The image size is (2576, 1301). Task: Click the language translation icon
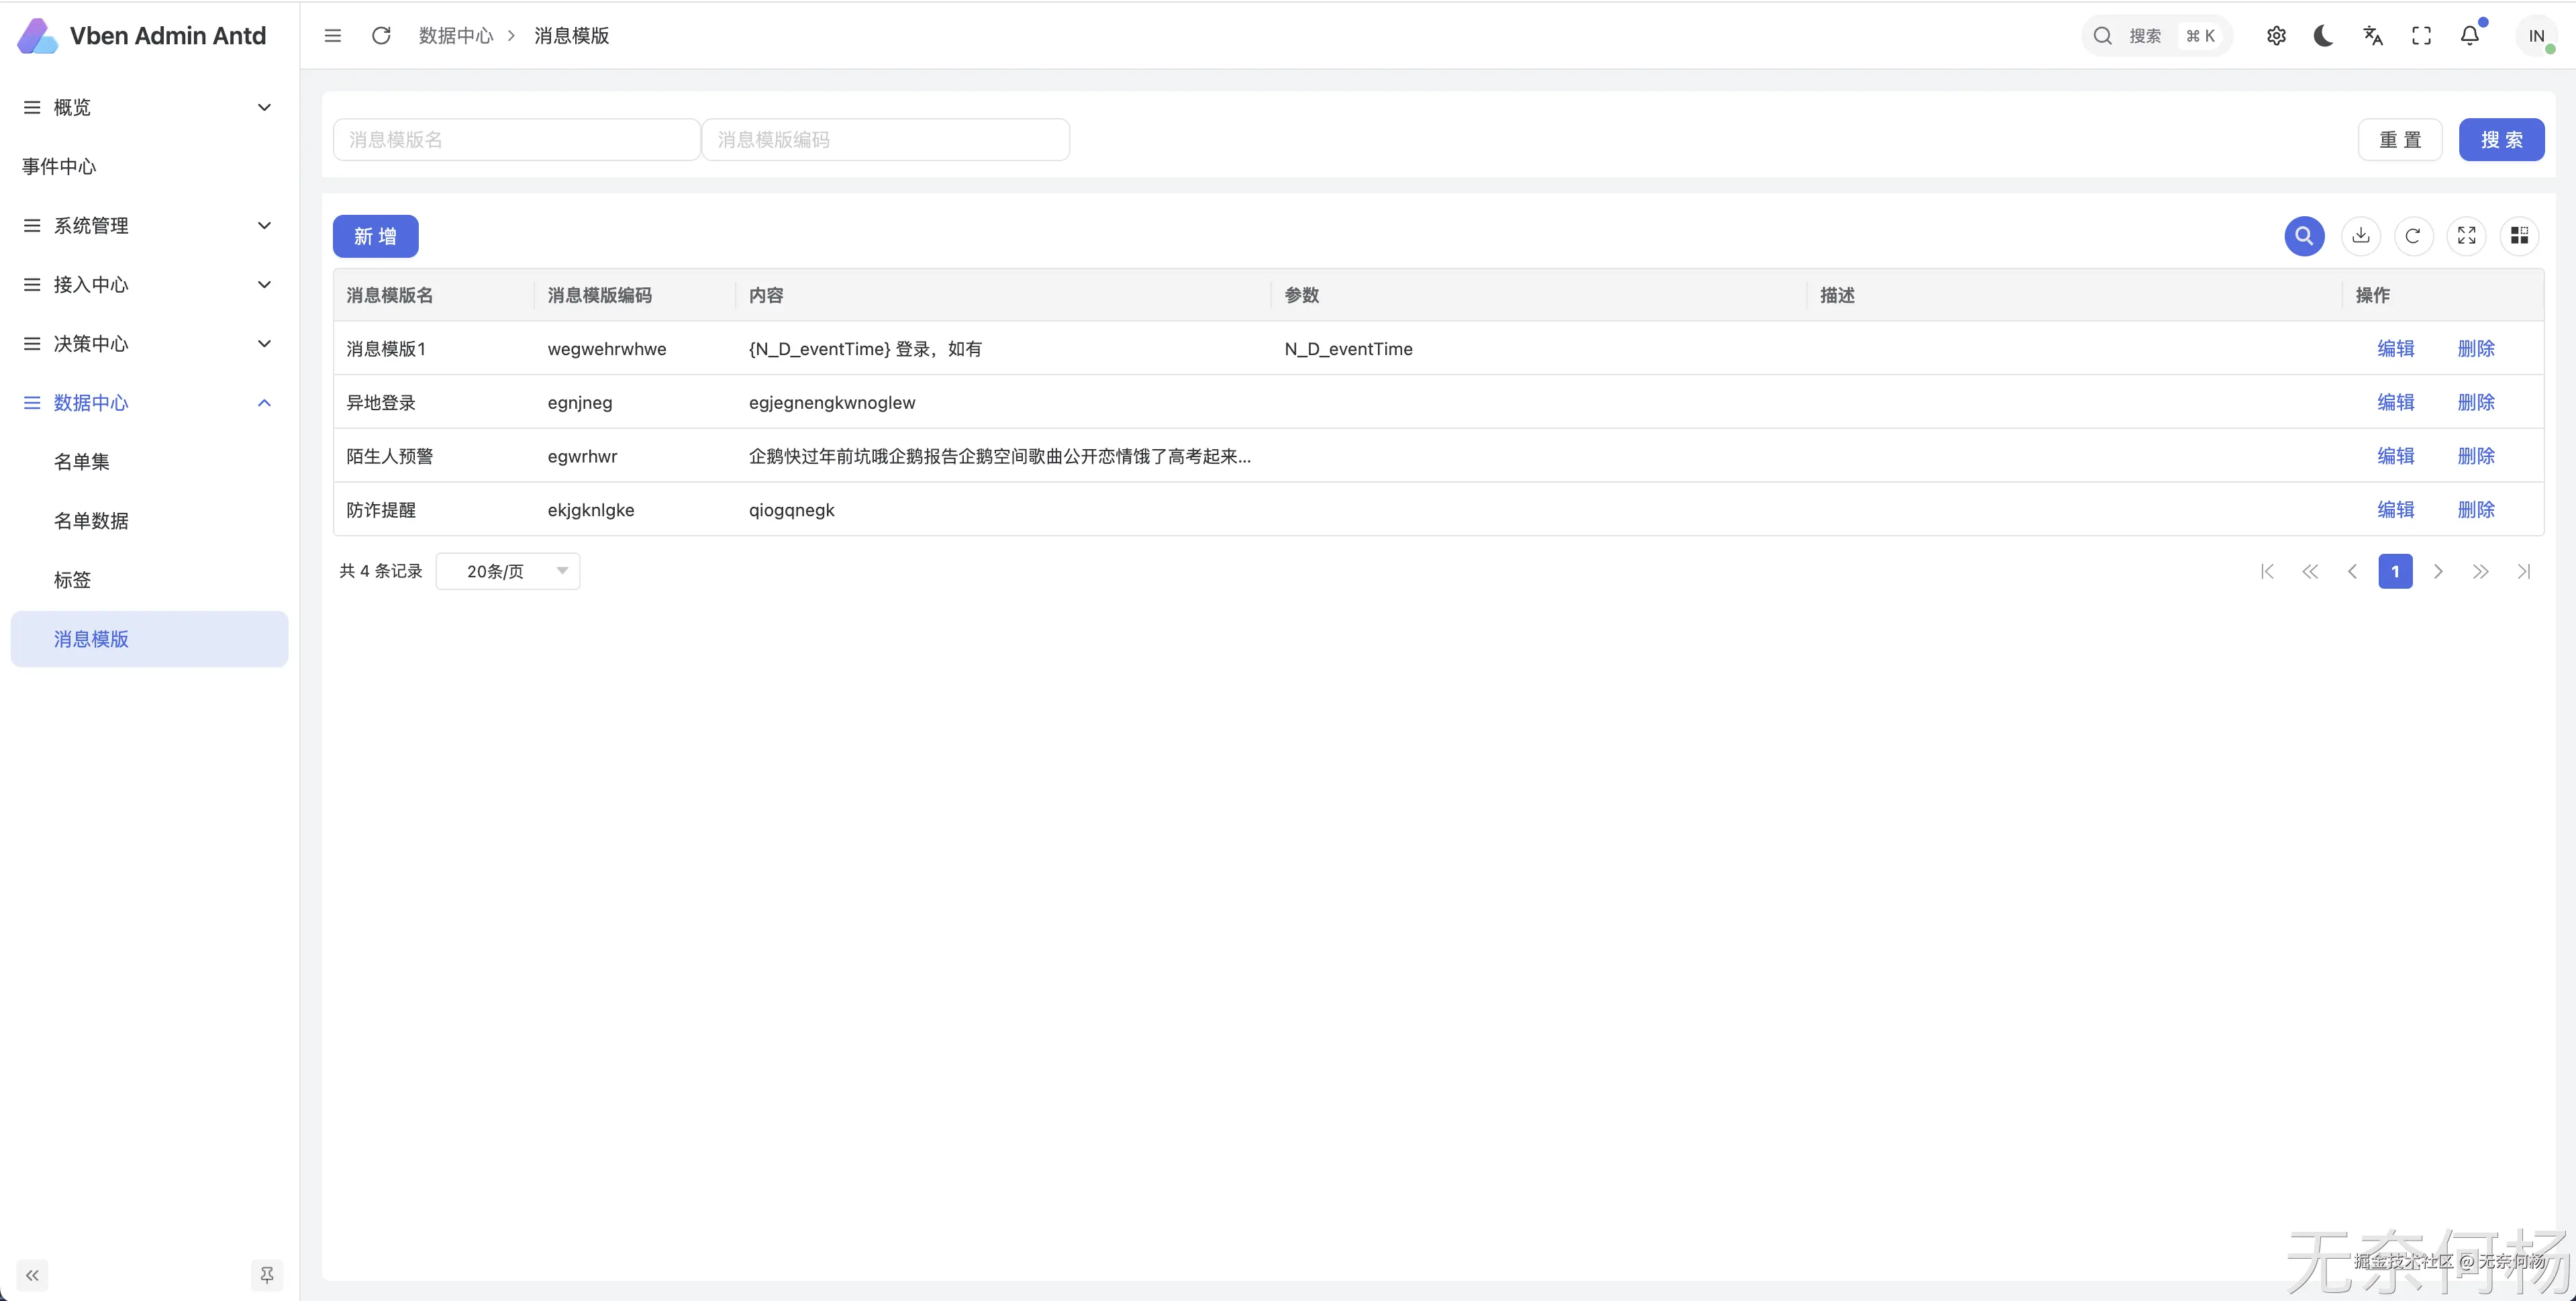(2372, 36)
